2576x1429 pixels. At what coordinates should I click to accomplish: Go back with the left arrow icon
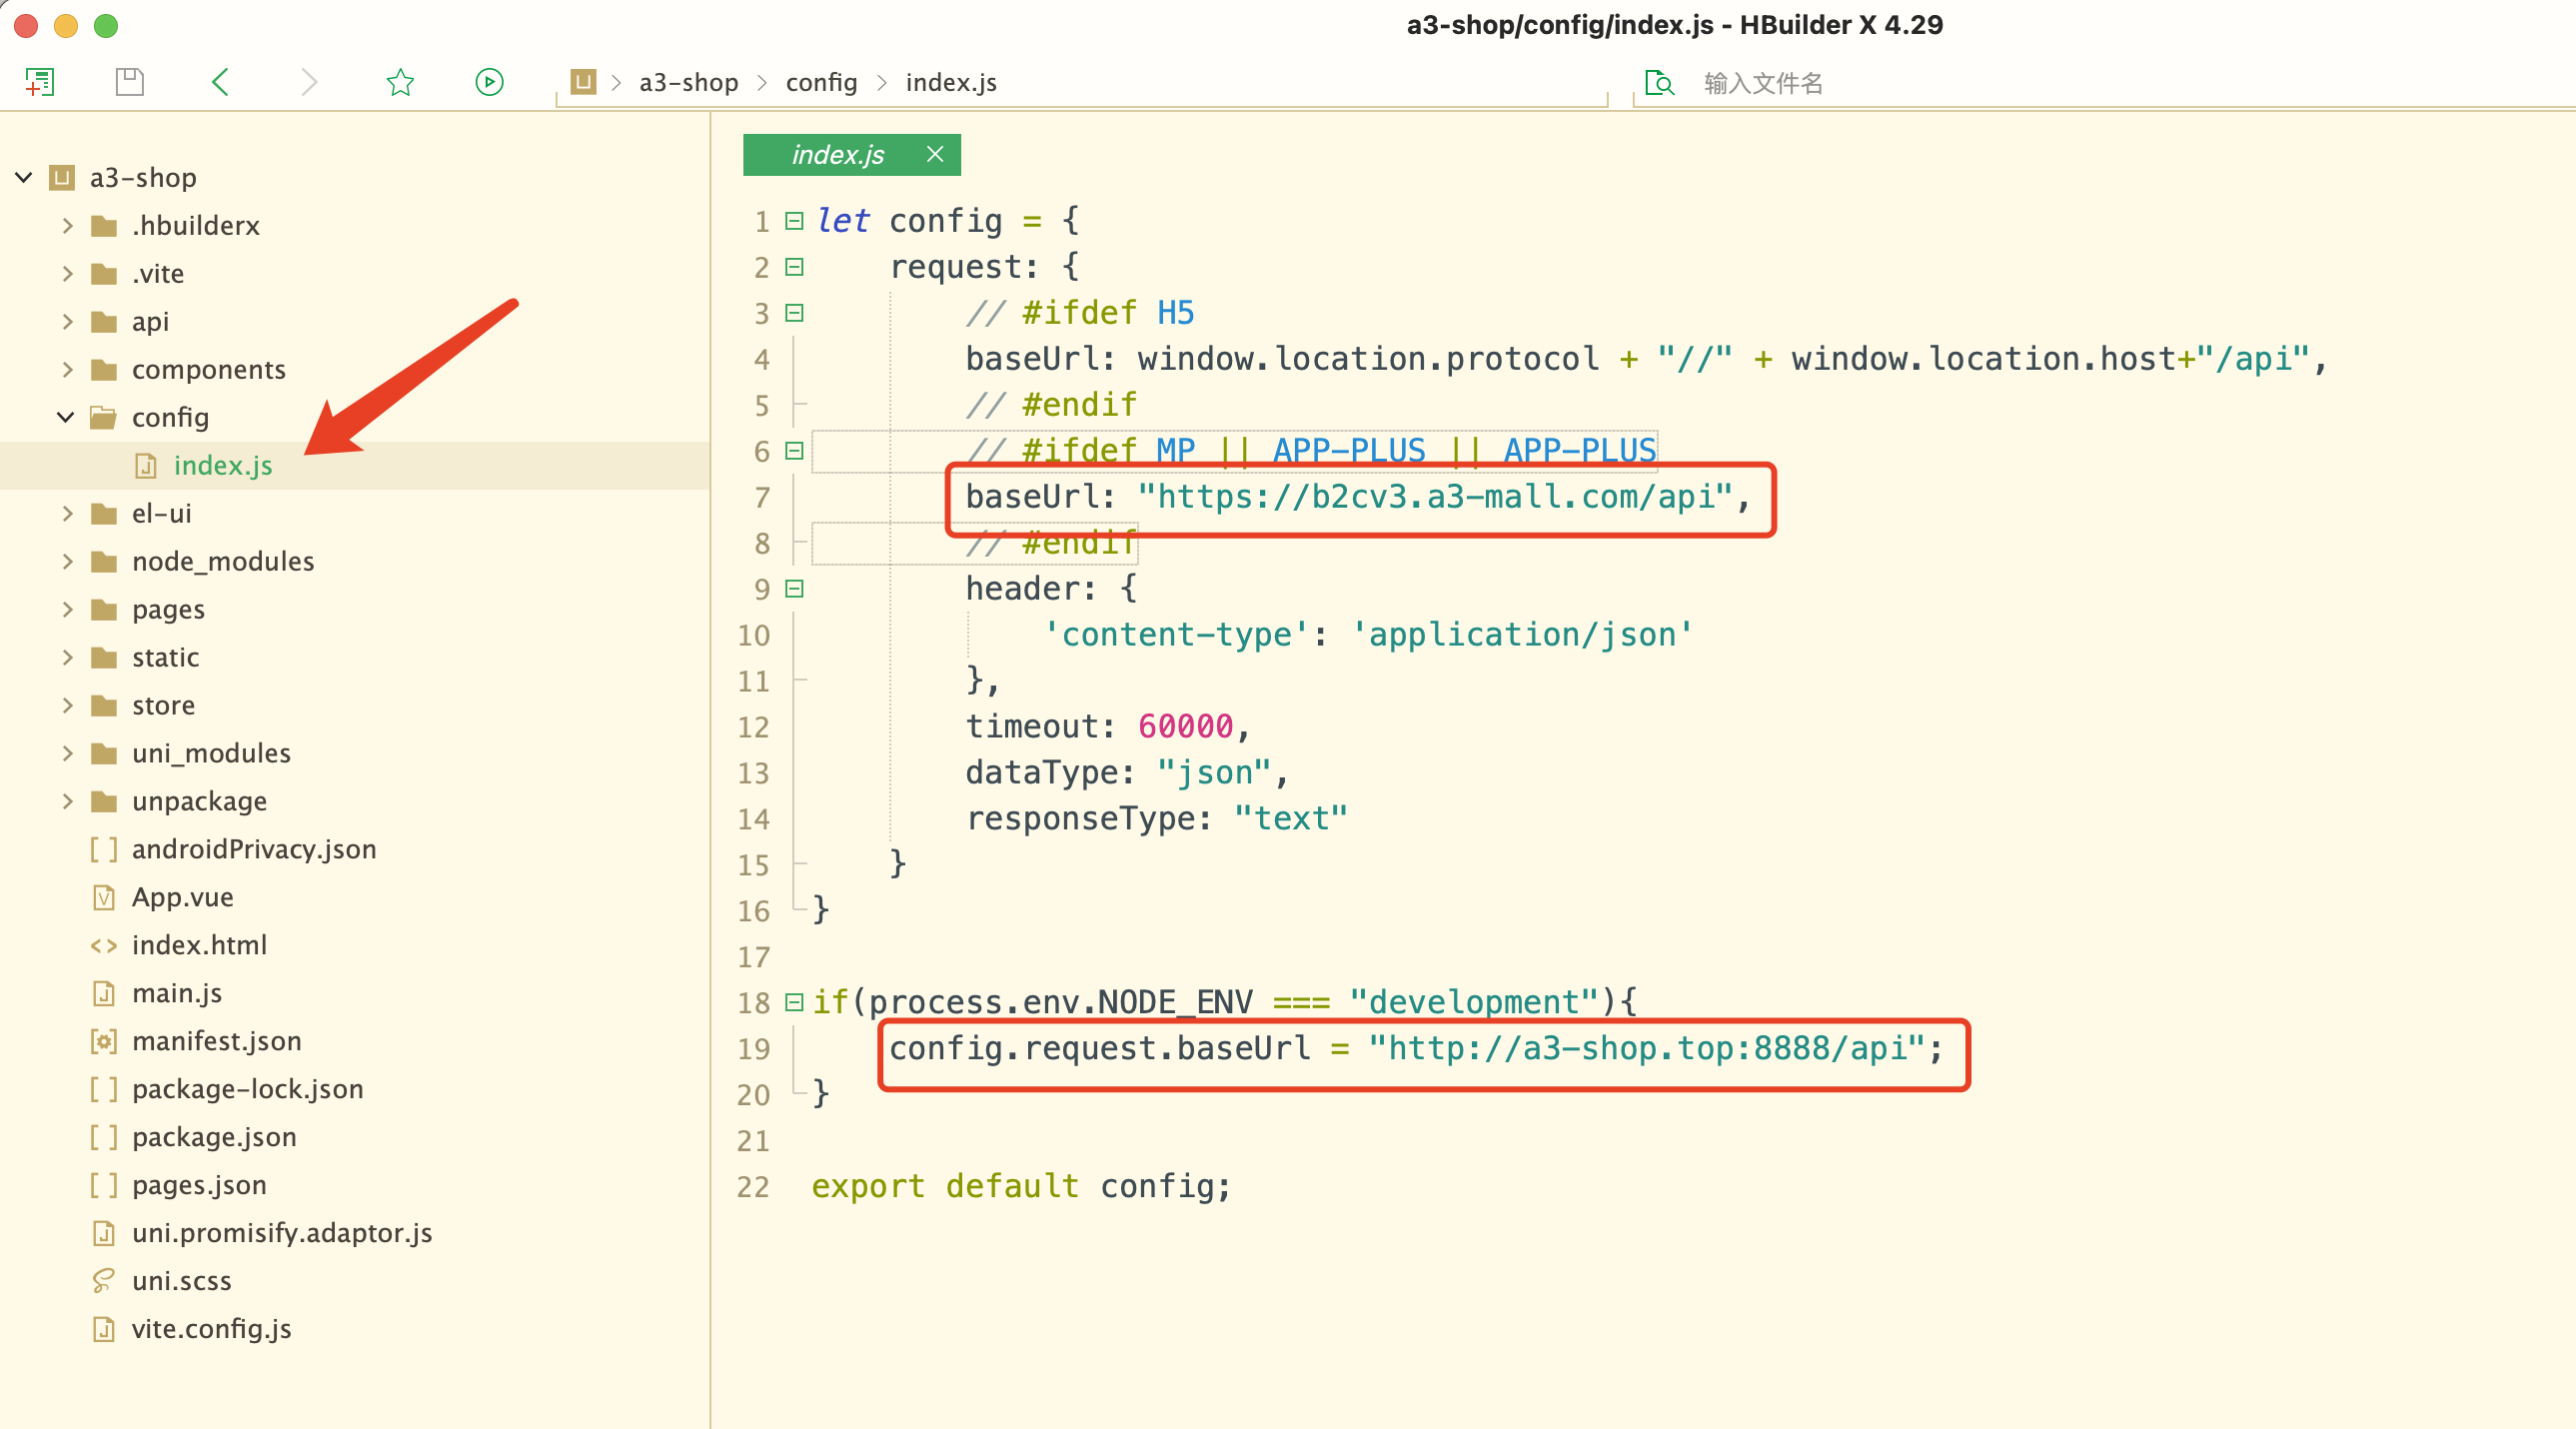(221, 82)
